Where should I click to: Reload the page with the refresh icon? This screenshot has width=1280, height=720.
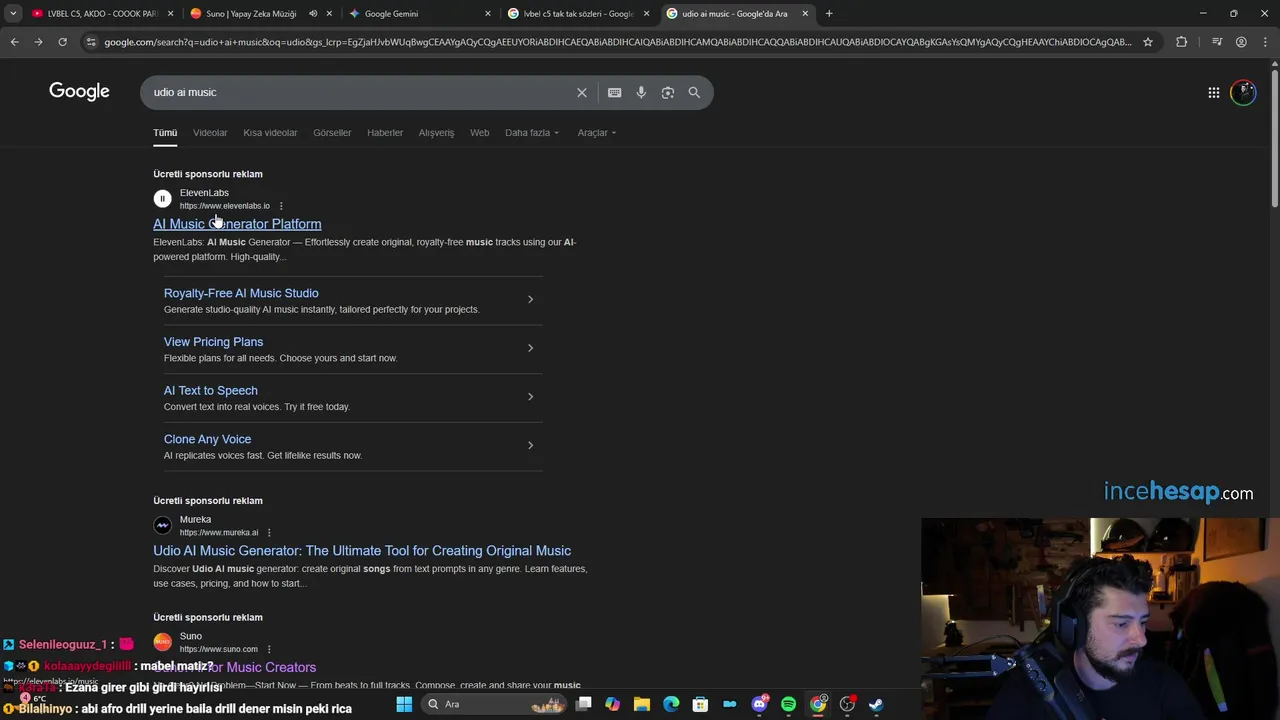pos(62,42)
